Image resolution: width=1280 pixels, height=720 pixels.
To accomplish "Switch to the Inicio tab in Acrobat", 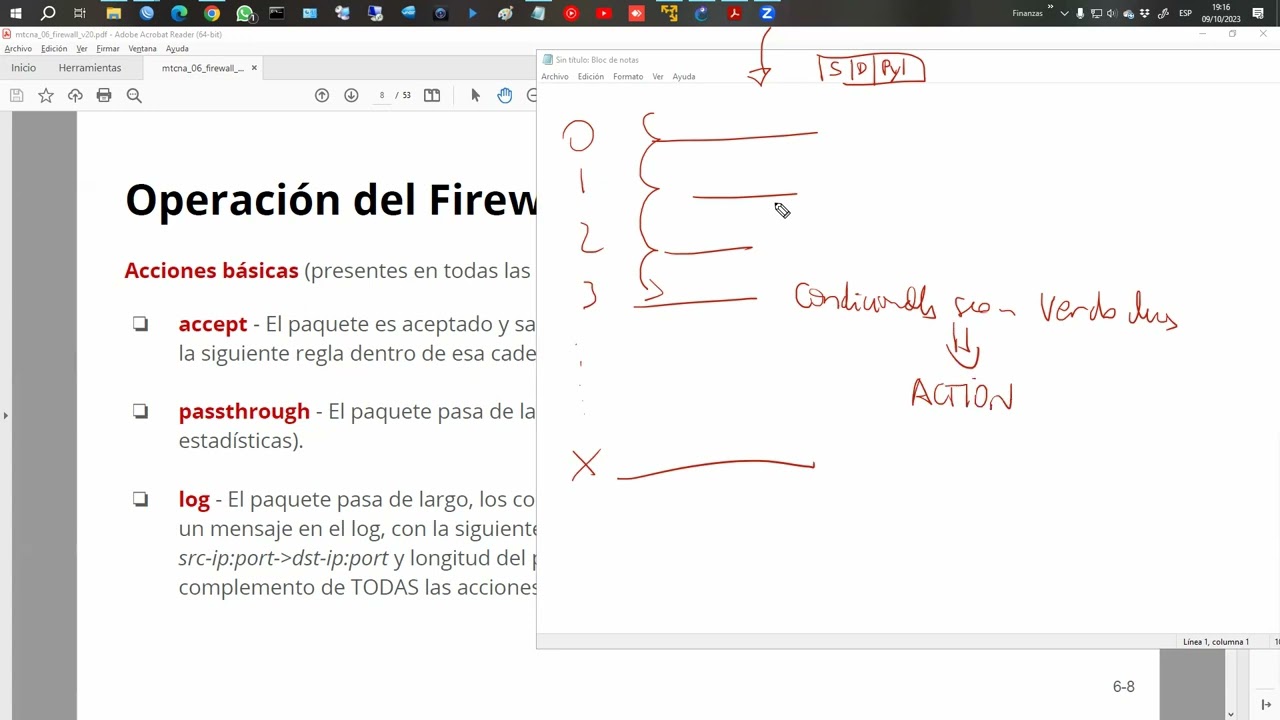I will tap(23, 68).
